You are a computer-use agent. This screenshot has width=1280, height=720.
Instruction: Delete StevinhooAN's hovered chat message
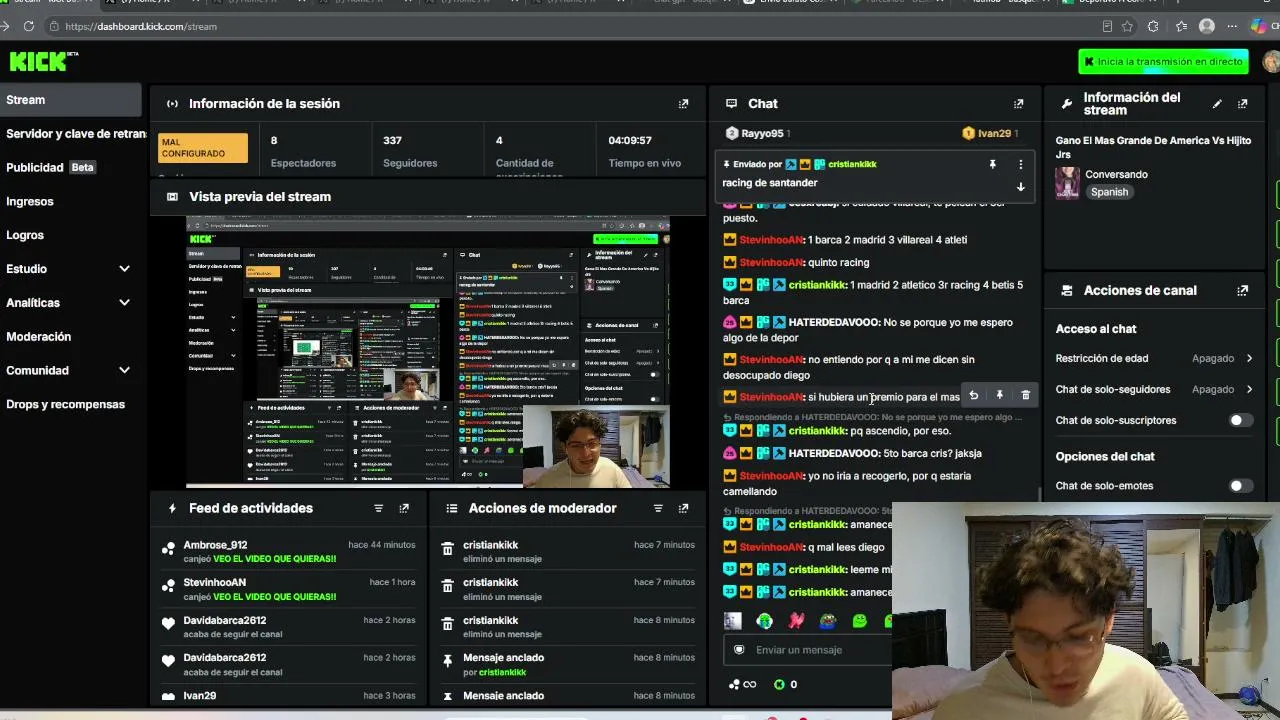coord(1025,396)
